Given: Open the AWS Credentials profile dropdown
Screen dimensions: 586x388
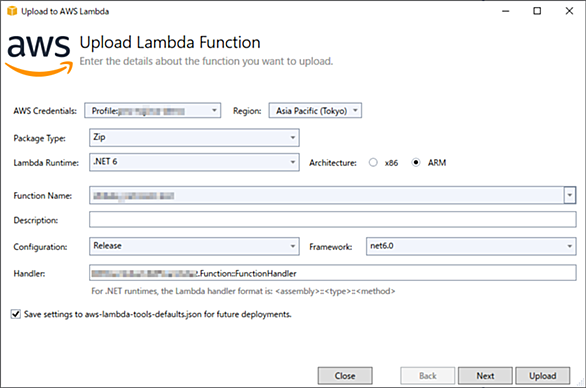Looking at the screenshot, I should click(152, 111).
